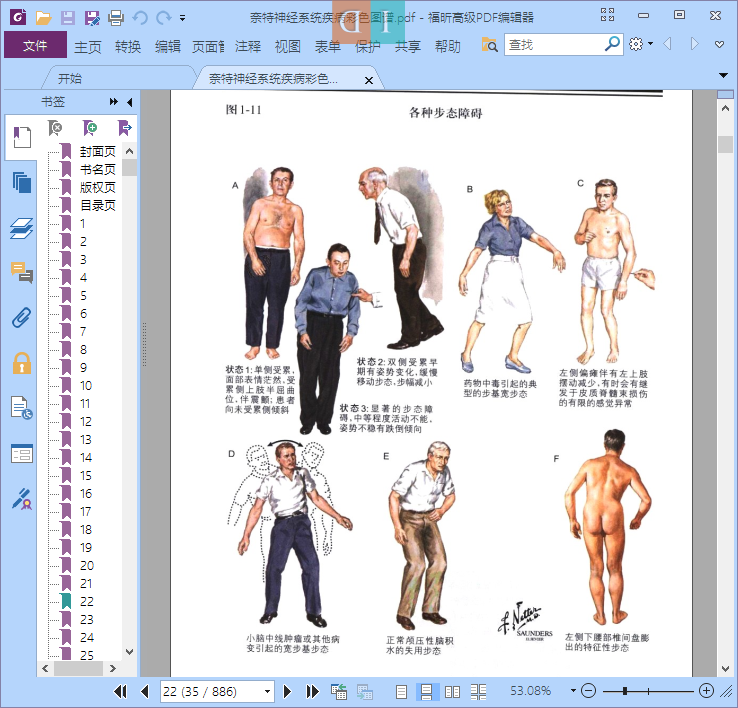Screen dimensions: 738x708
Task: Switch to the 编辑 ribbon tab
Action: 168,47
